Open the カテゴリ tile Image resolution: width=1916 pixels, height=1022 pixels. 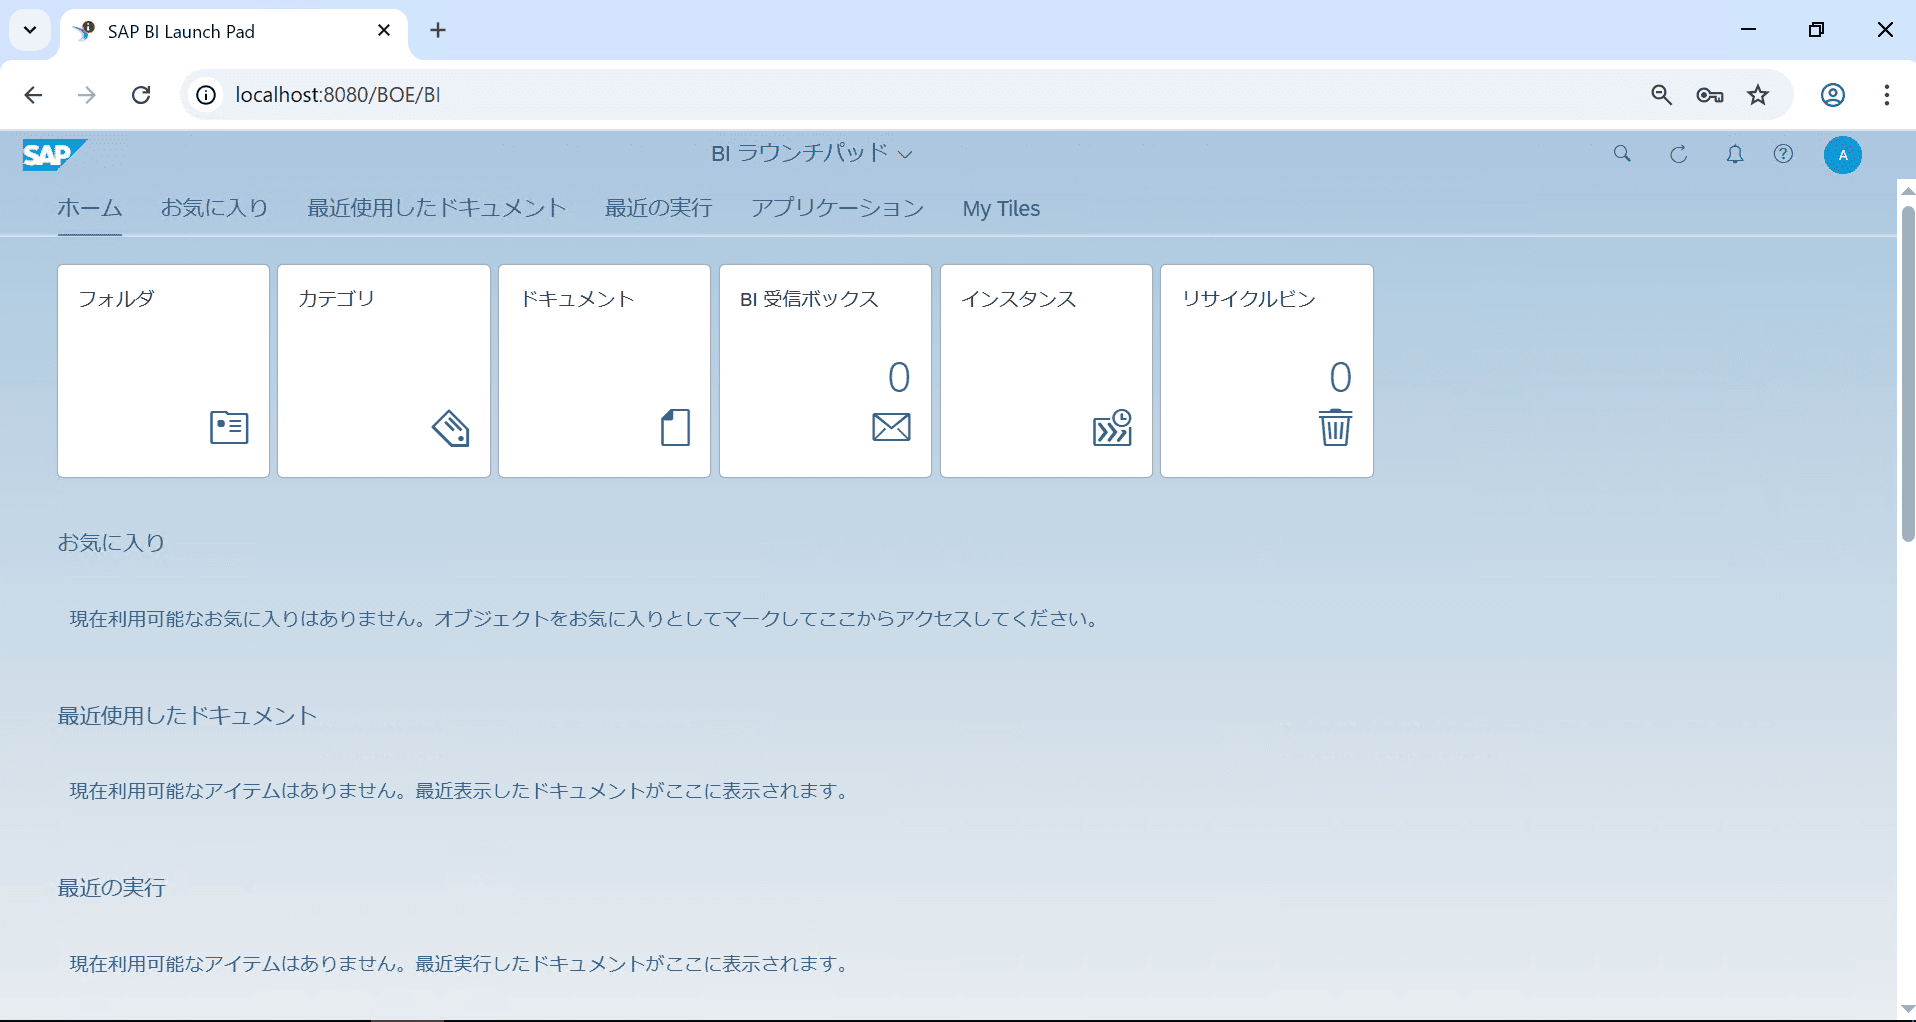[384, 370]
